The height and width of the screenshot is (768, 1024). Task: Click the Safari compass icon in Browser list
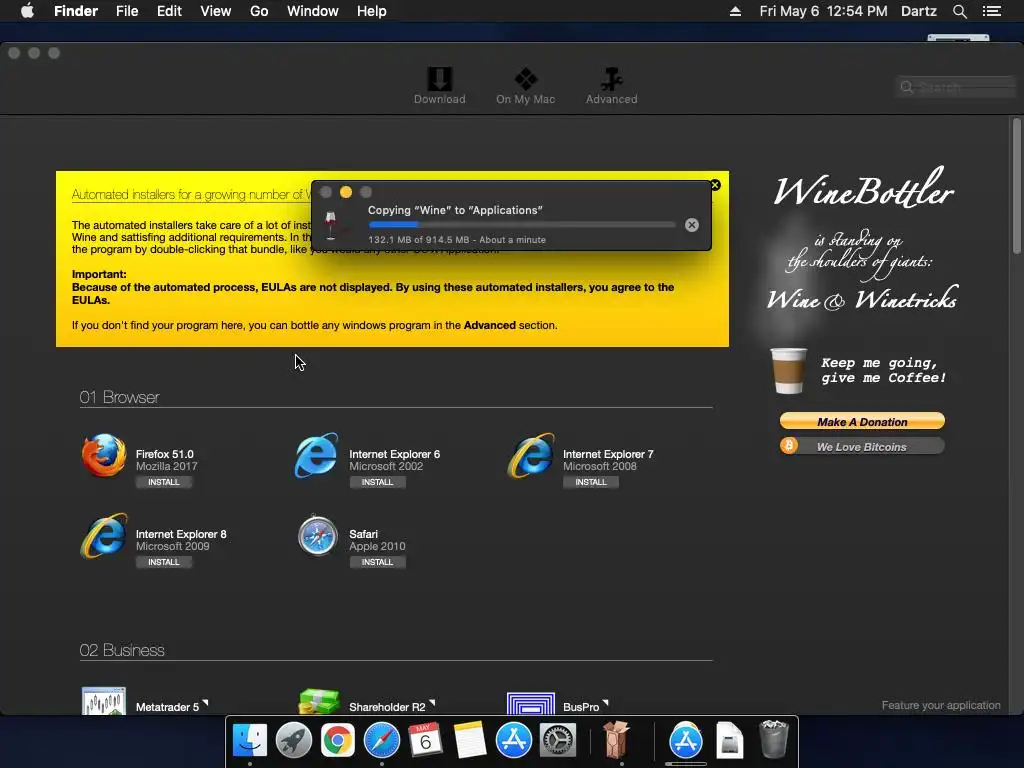[317, 536]
